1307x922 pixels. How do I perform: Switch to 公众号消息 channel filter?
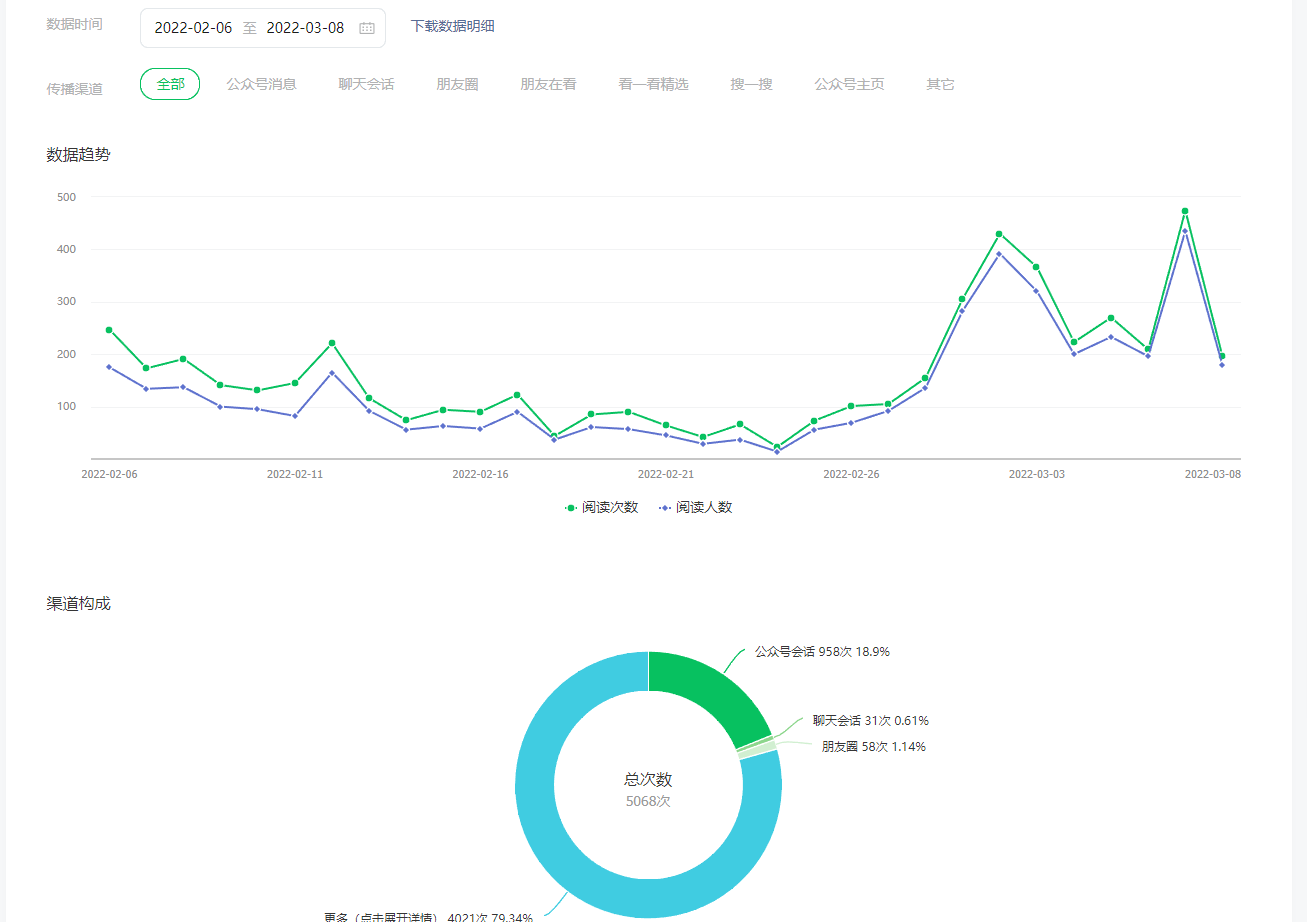click(261, 84)
